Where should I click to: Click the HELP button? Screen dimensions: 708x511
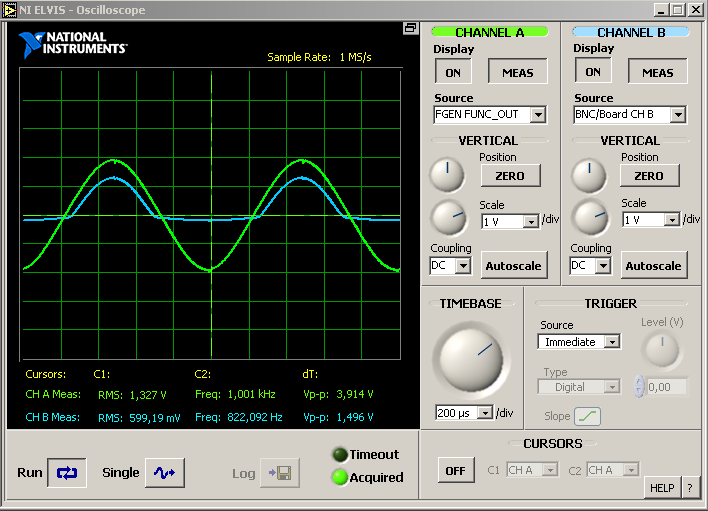coord(662,488)
